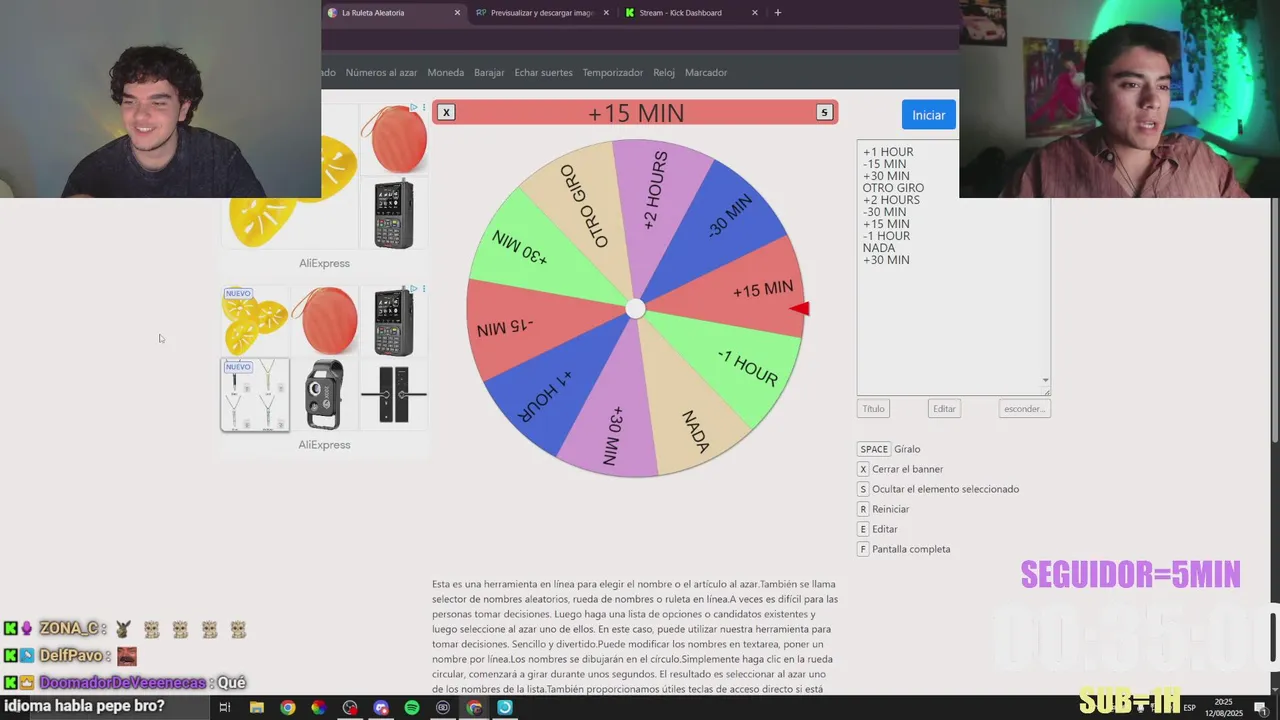Open Spotify from the taskbar
Image resolution: width=1280 pixels, height=720 pixels.
coord(412,707)
